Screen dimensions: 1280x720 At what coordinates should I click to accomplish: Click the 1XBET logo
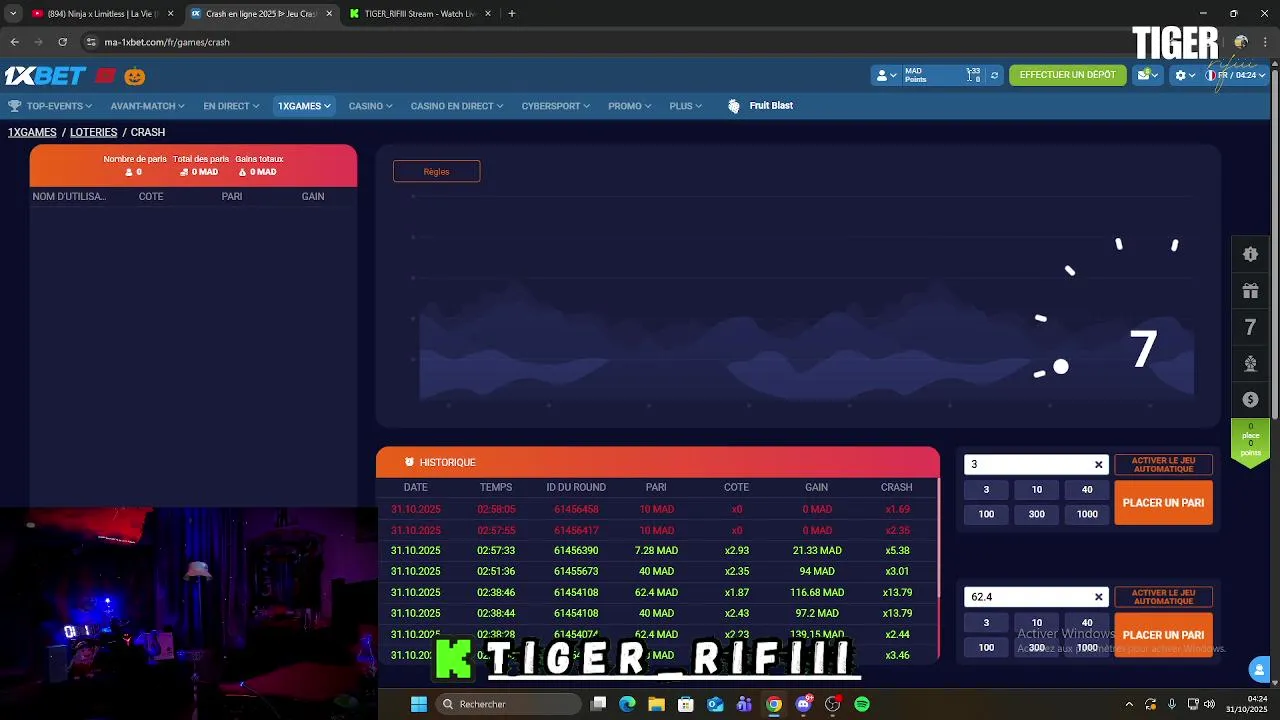point(45,76)
